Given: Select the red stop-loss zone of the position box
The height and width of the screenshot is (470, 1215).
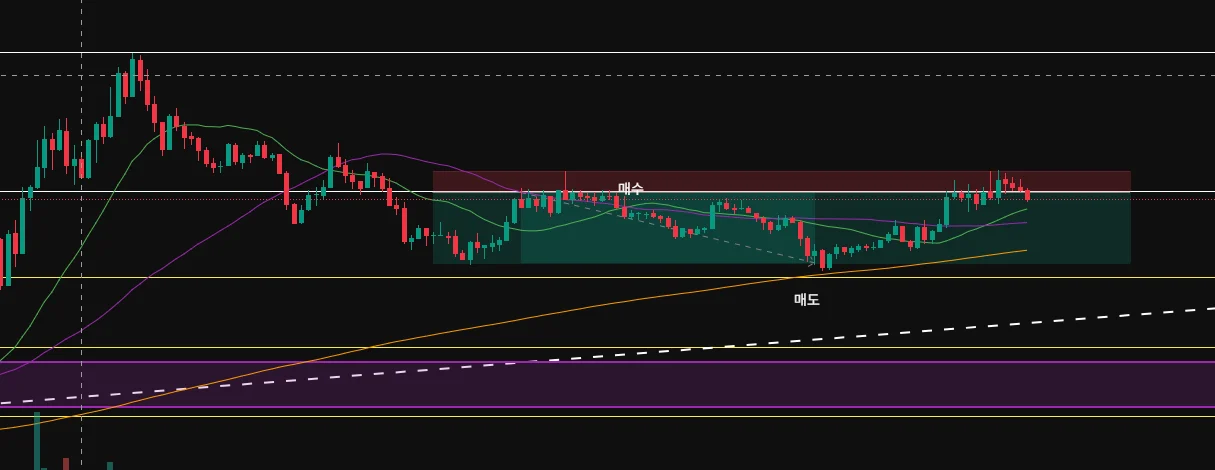Looking at the screenshot, I should point(782,181).
